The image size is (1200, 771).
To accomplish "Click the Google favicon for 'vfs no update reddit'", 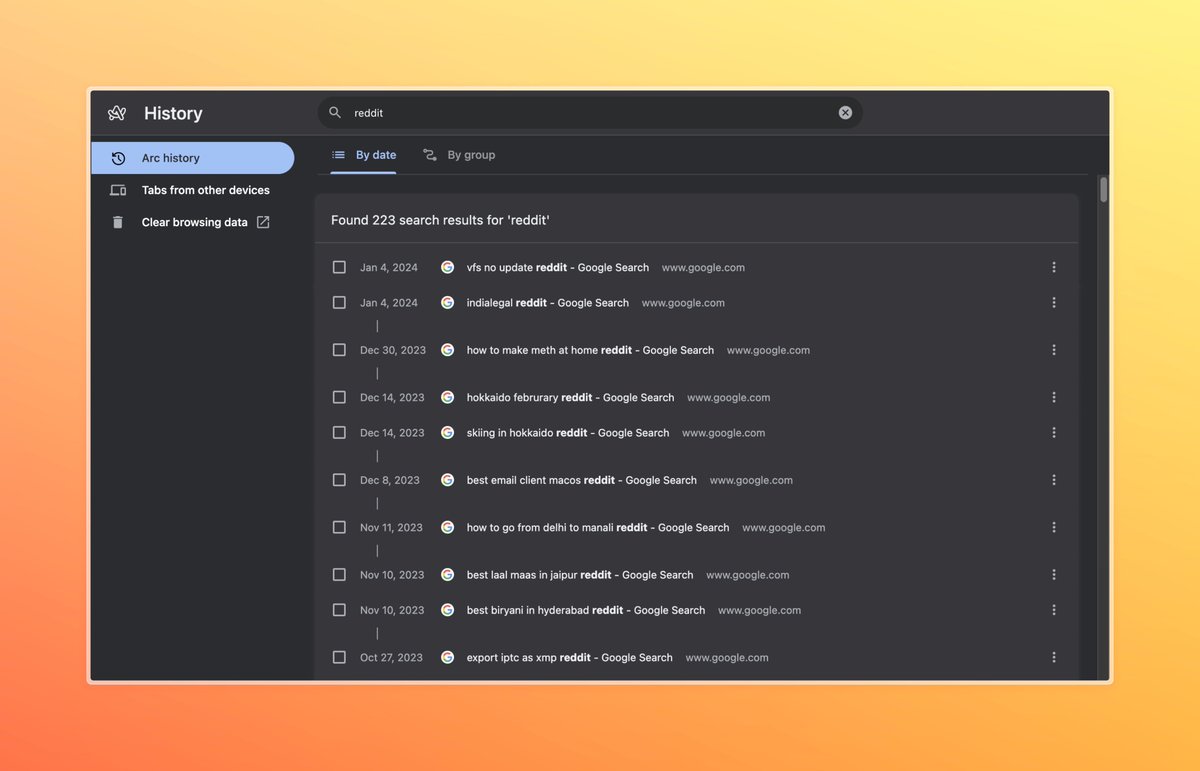I will (447, 267).
